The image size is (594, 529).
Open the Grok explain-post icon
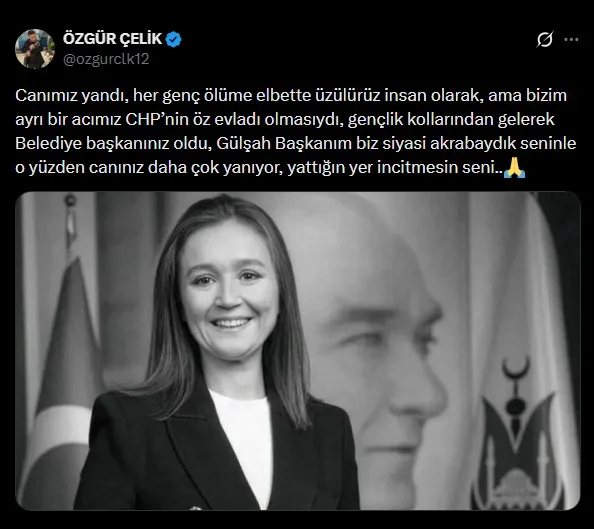tap(545, 39)
